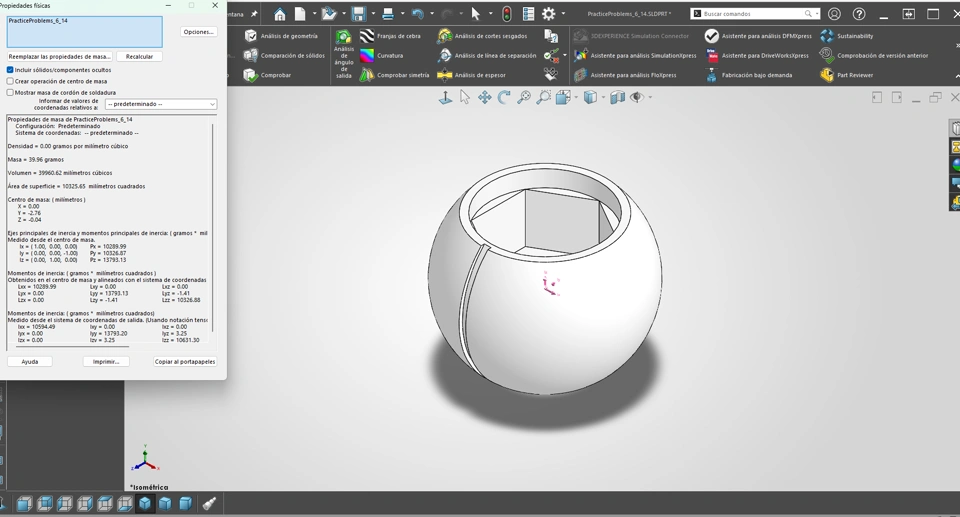Run the Sustainability tool
This screenshot has width=960, height=517.
pos(827,36)
